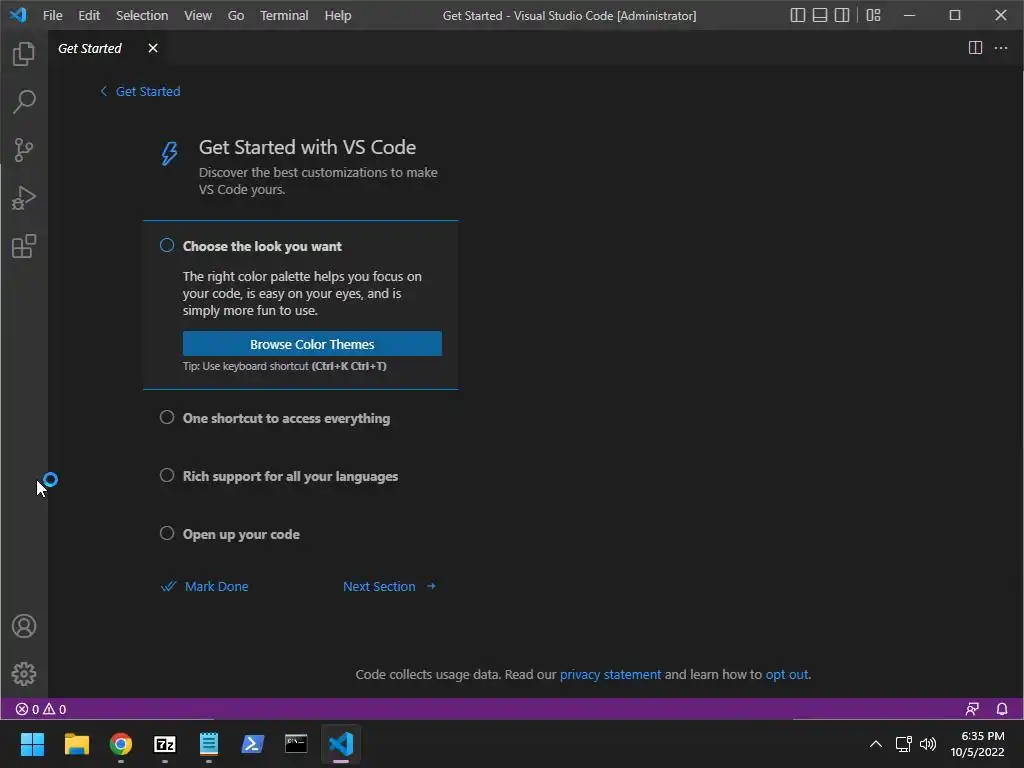The width and height of the screenshot is (1024, 768).
Task: Open Windows Start menu
Action: coord(33,744)
